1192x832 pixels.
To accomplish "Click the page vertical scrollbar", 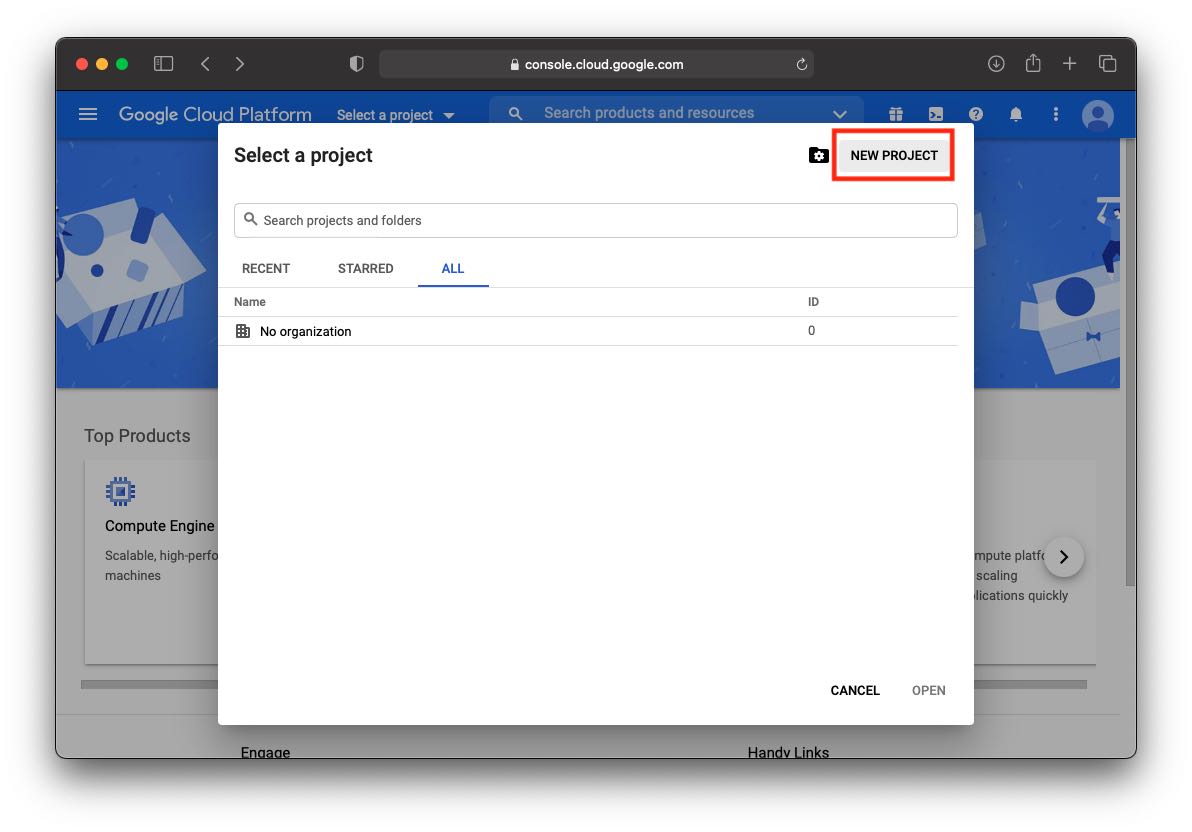I will click(x=1130, y=362).
